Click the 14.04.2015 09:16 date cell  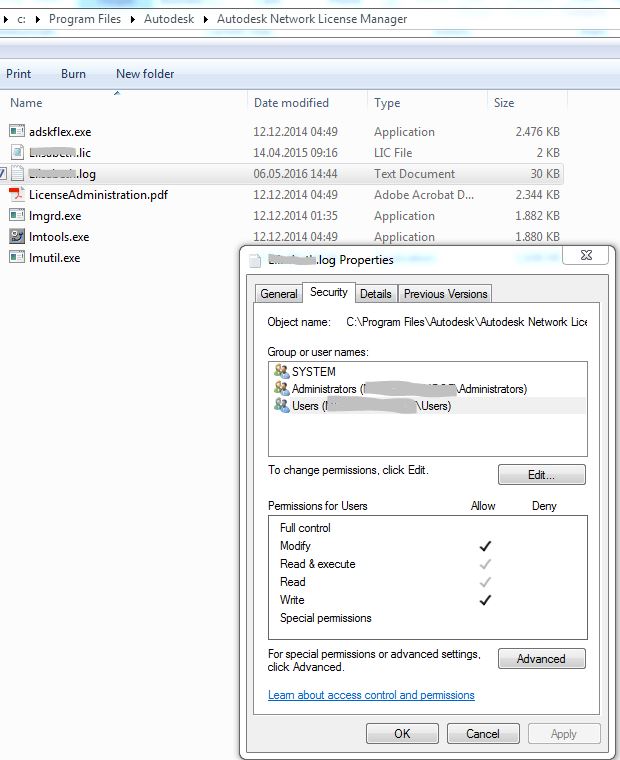295,153
